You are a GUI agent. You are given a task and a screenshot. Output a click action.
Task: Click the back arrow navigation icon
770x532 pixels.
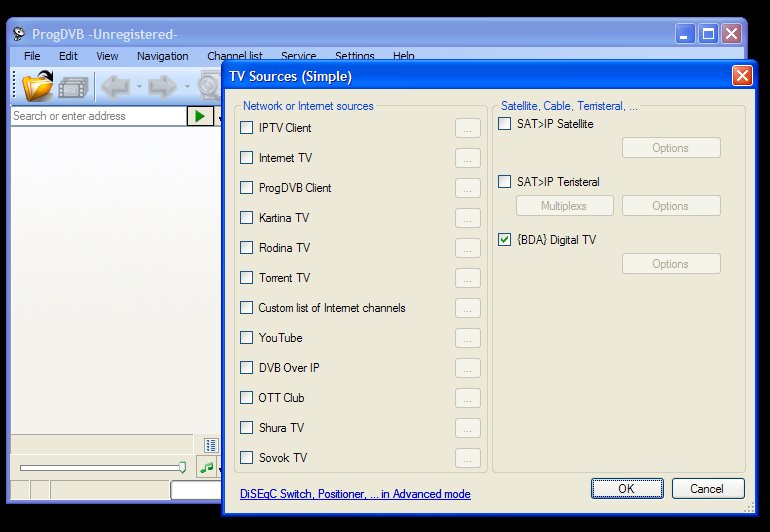click(x=116, y=87)
